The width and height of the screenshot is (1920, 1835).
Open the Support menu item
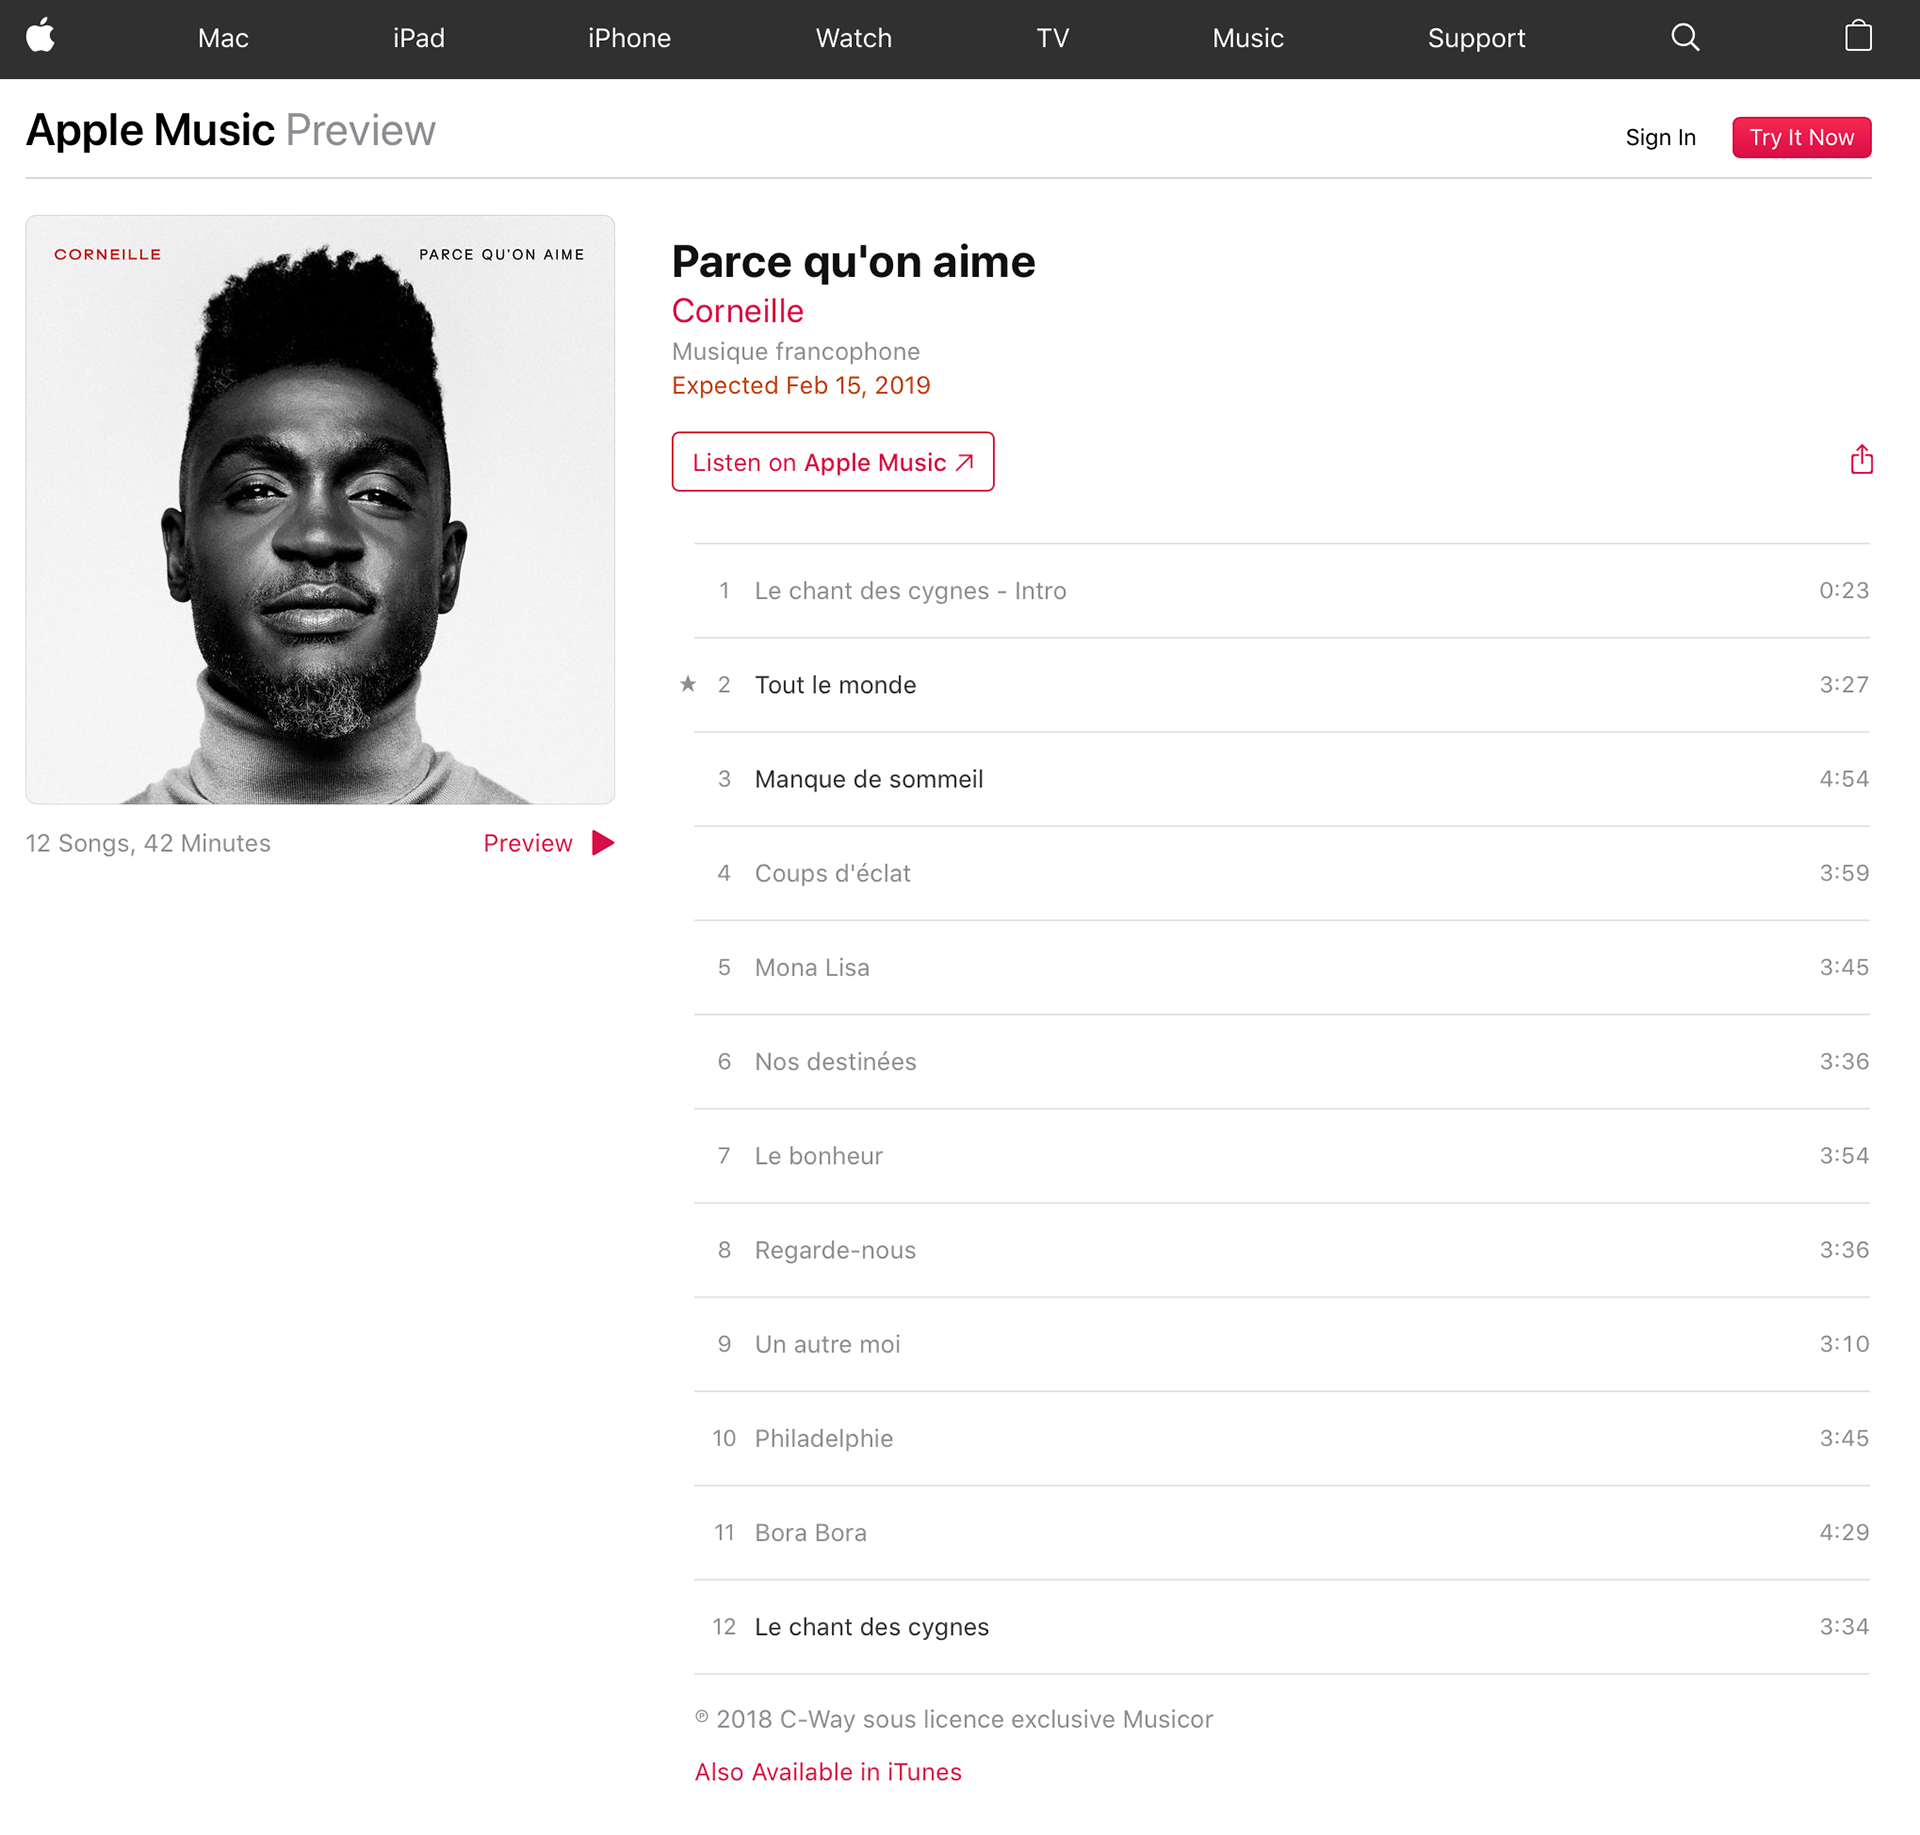[1476, 38]
